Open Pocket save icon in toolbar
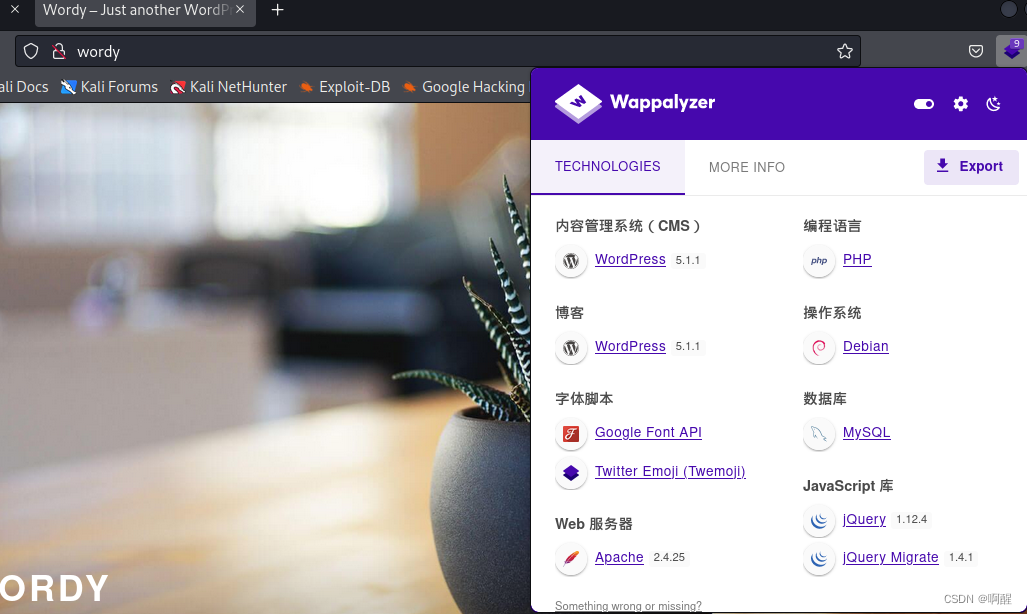1027x614 pixels. pos(976,51)
